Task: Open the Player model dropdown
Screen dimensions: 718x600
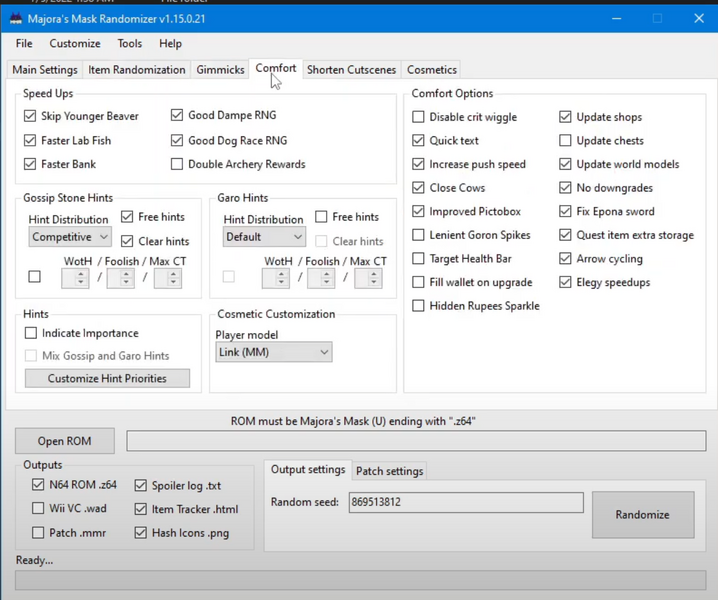Action: pyautogui.click(x=274, y=352)
